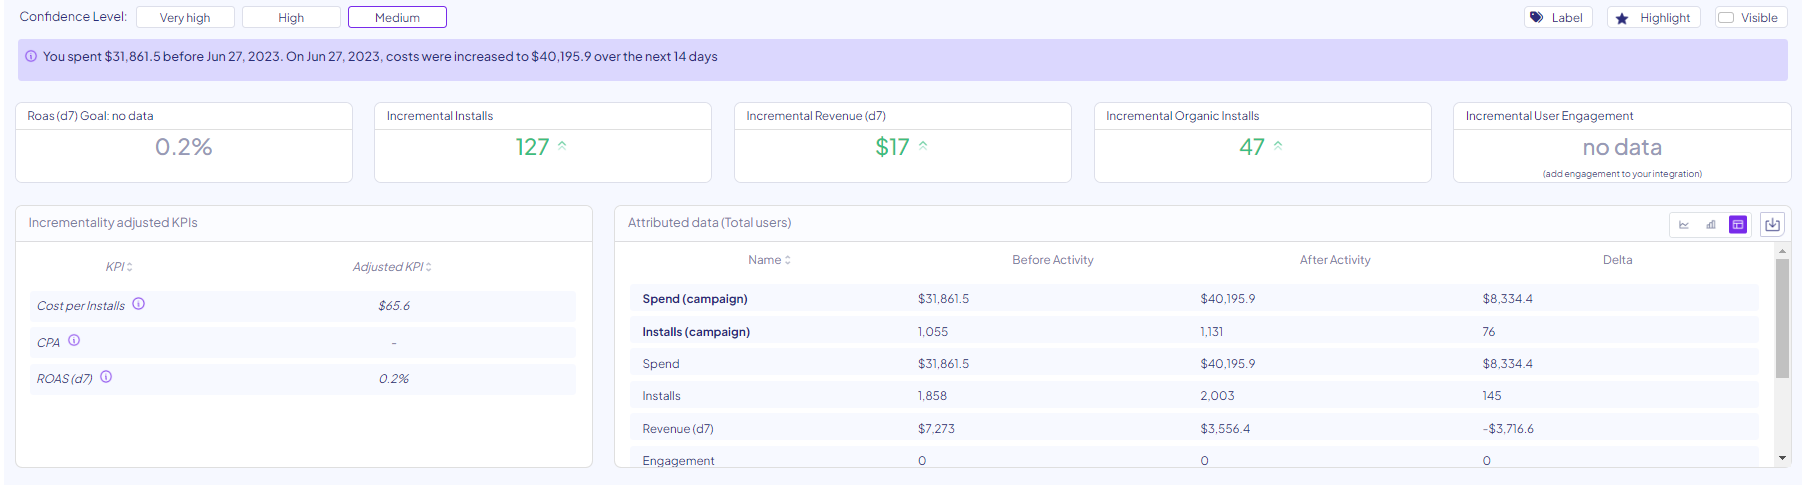Click the info icon in purple banner
The image size is (1805, 485).
(31, 56)
